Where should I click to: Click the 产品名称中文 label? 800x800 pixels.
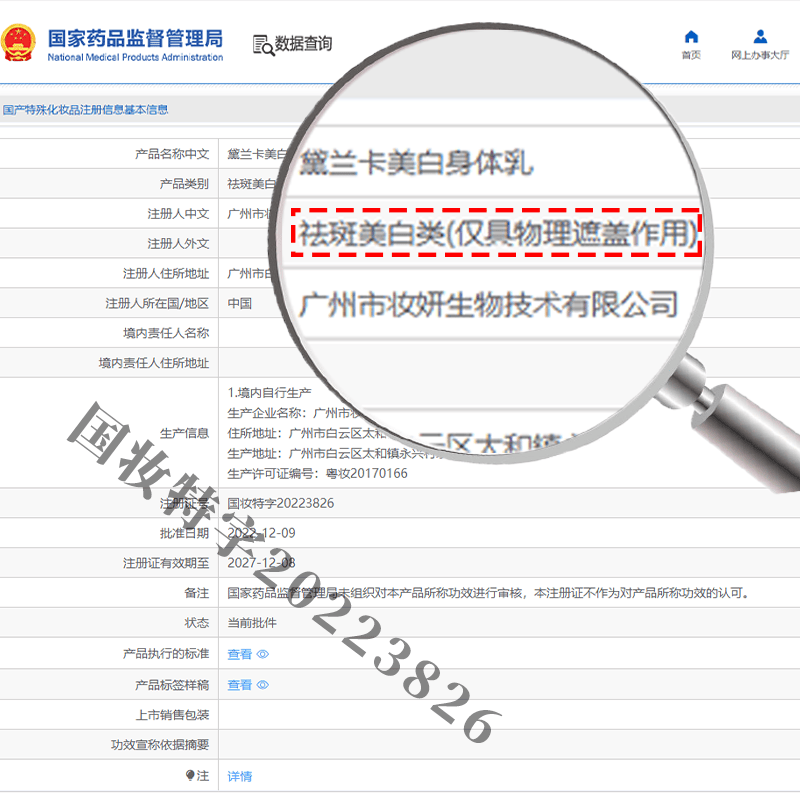click(172, 154)
